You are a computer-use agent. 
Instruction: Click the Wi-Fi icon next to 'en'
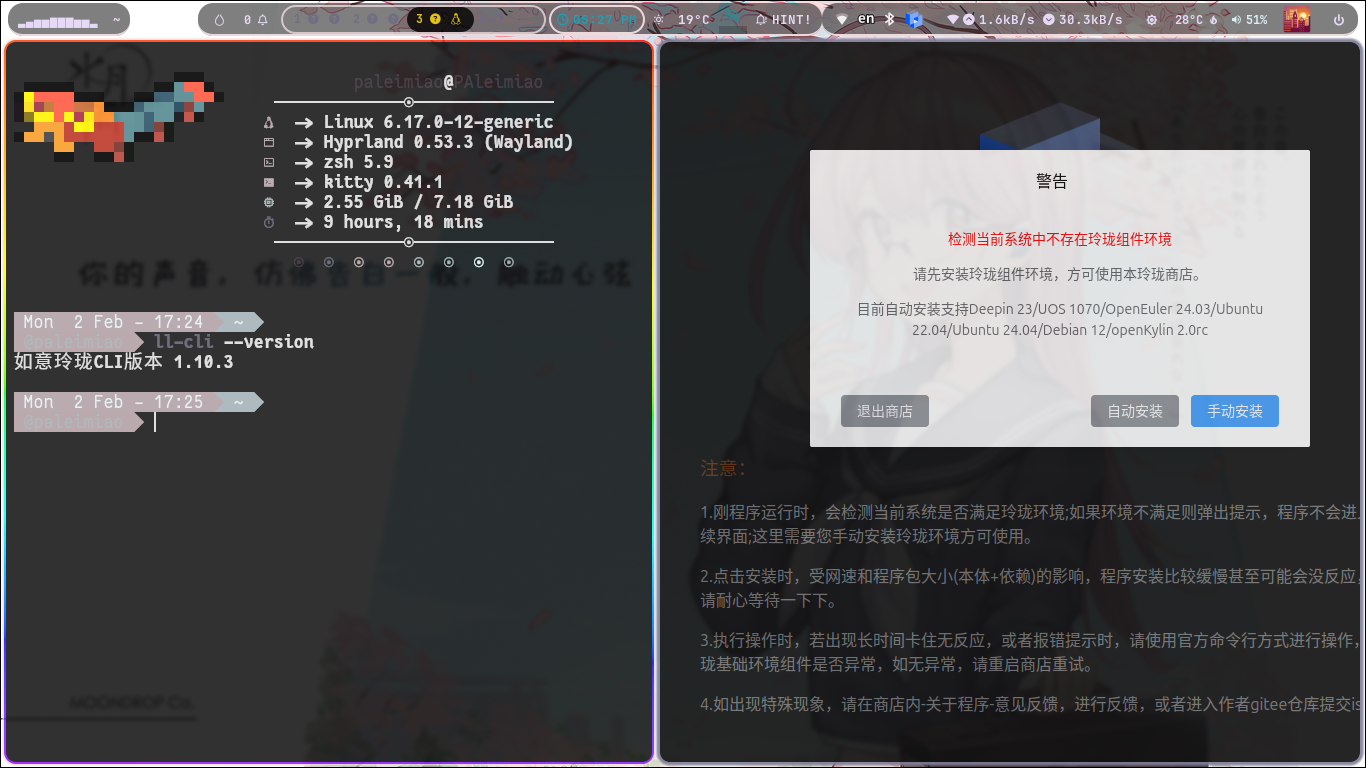coord(842,19)
